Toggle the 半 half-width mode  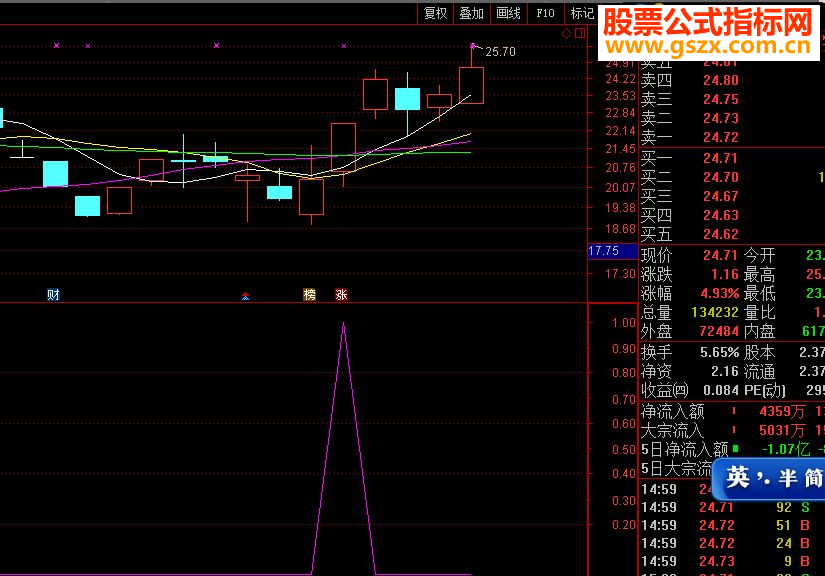[x=788, y=478]
